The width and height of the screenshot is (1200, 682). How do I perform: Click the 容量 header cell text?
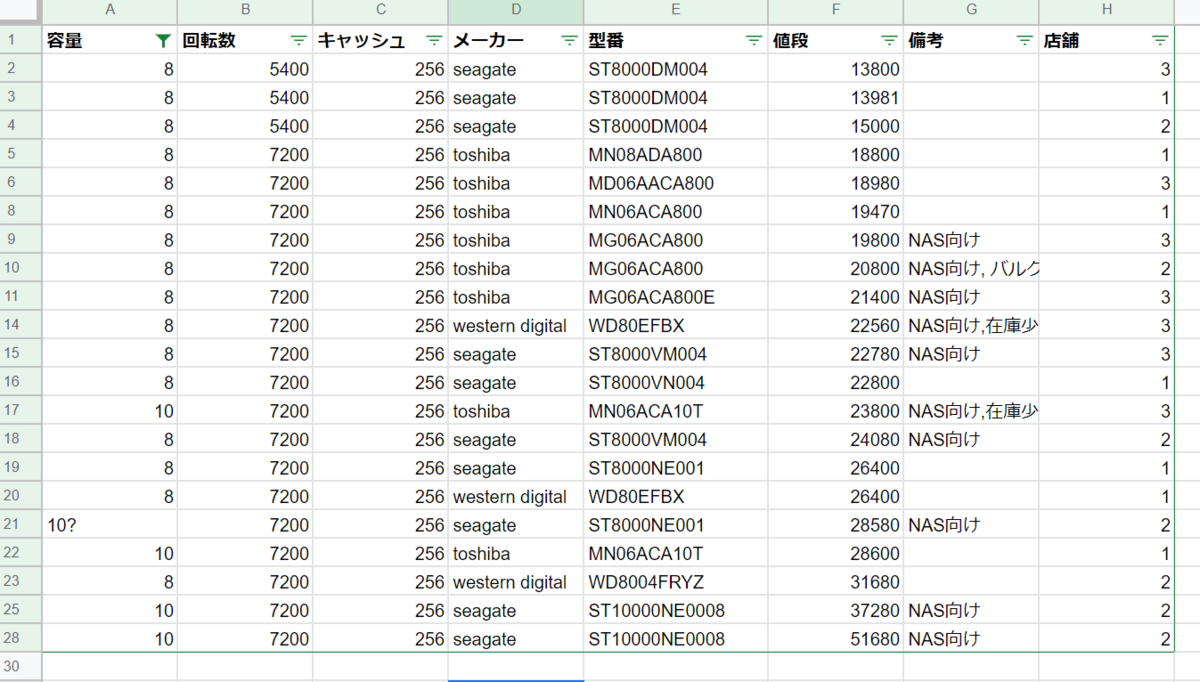(65, 41)
